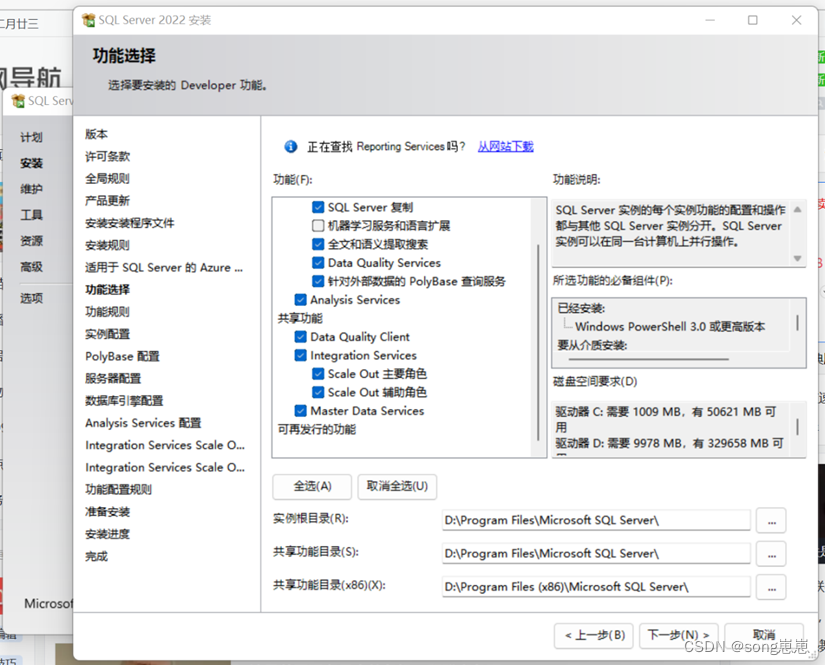Browse for 实例根目录 with ellipsis button

[771, 521]
